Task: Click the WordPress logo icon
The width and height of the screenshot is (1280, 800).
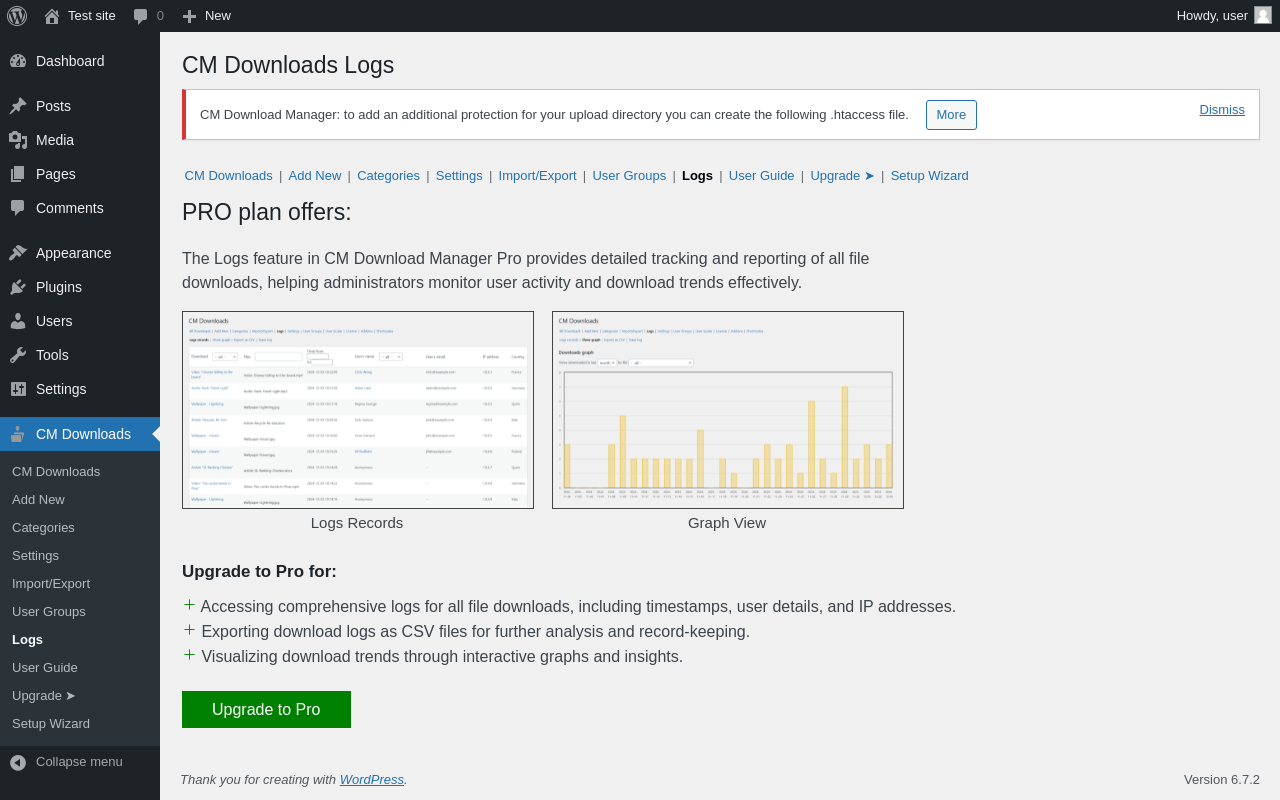Action: [x=17, y=16]
